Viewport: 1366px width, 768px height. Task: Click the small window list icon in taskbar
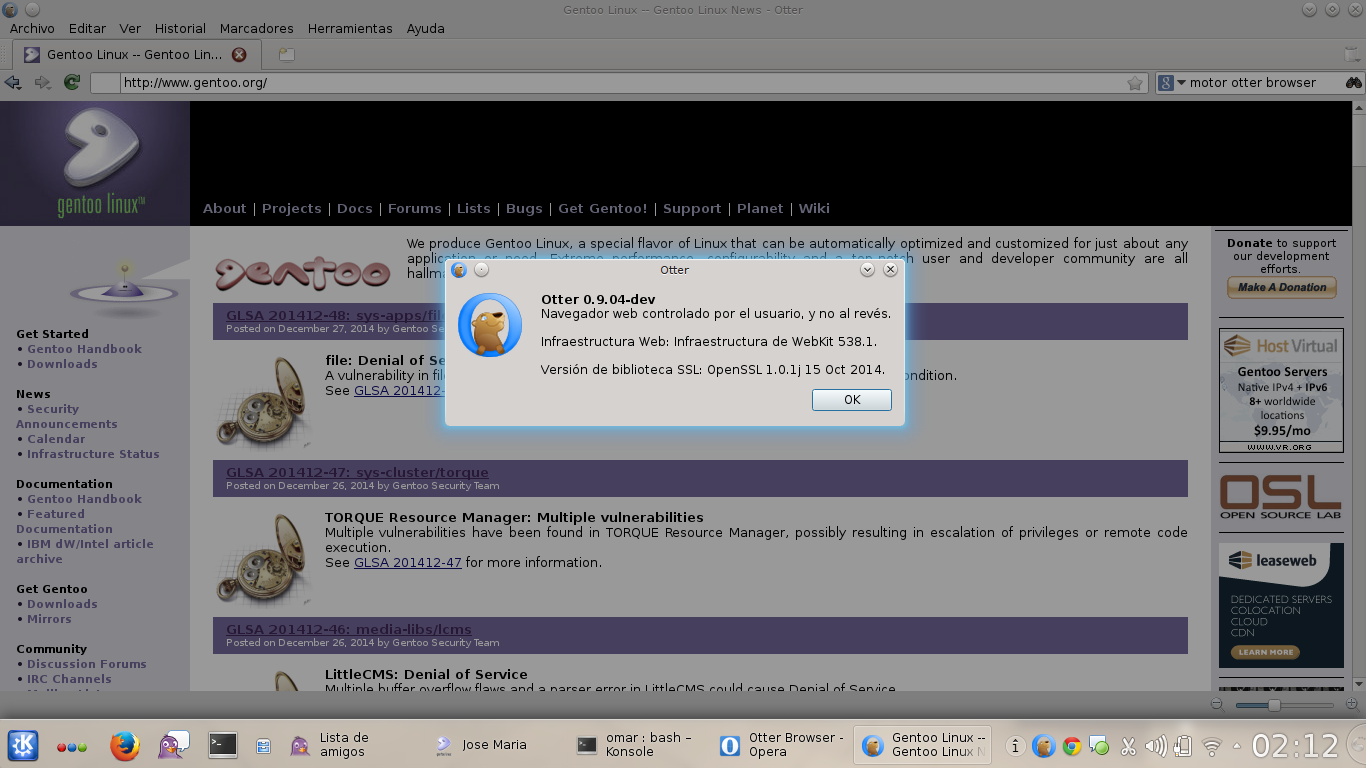[263, 746]
